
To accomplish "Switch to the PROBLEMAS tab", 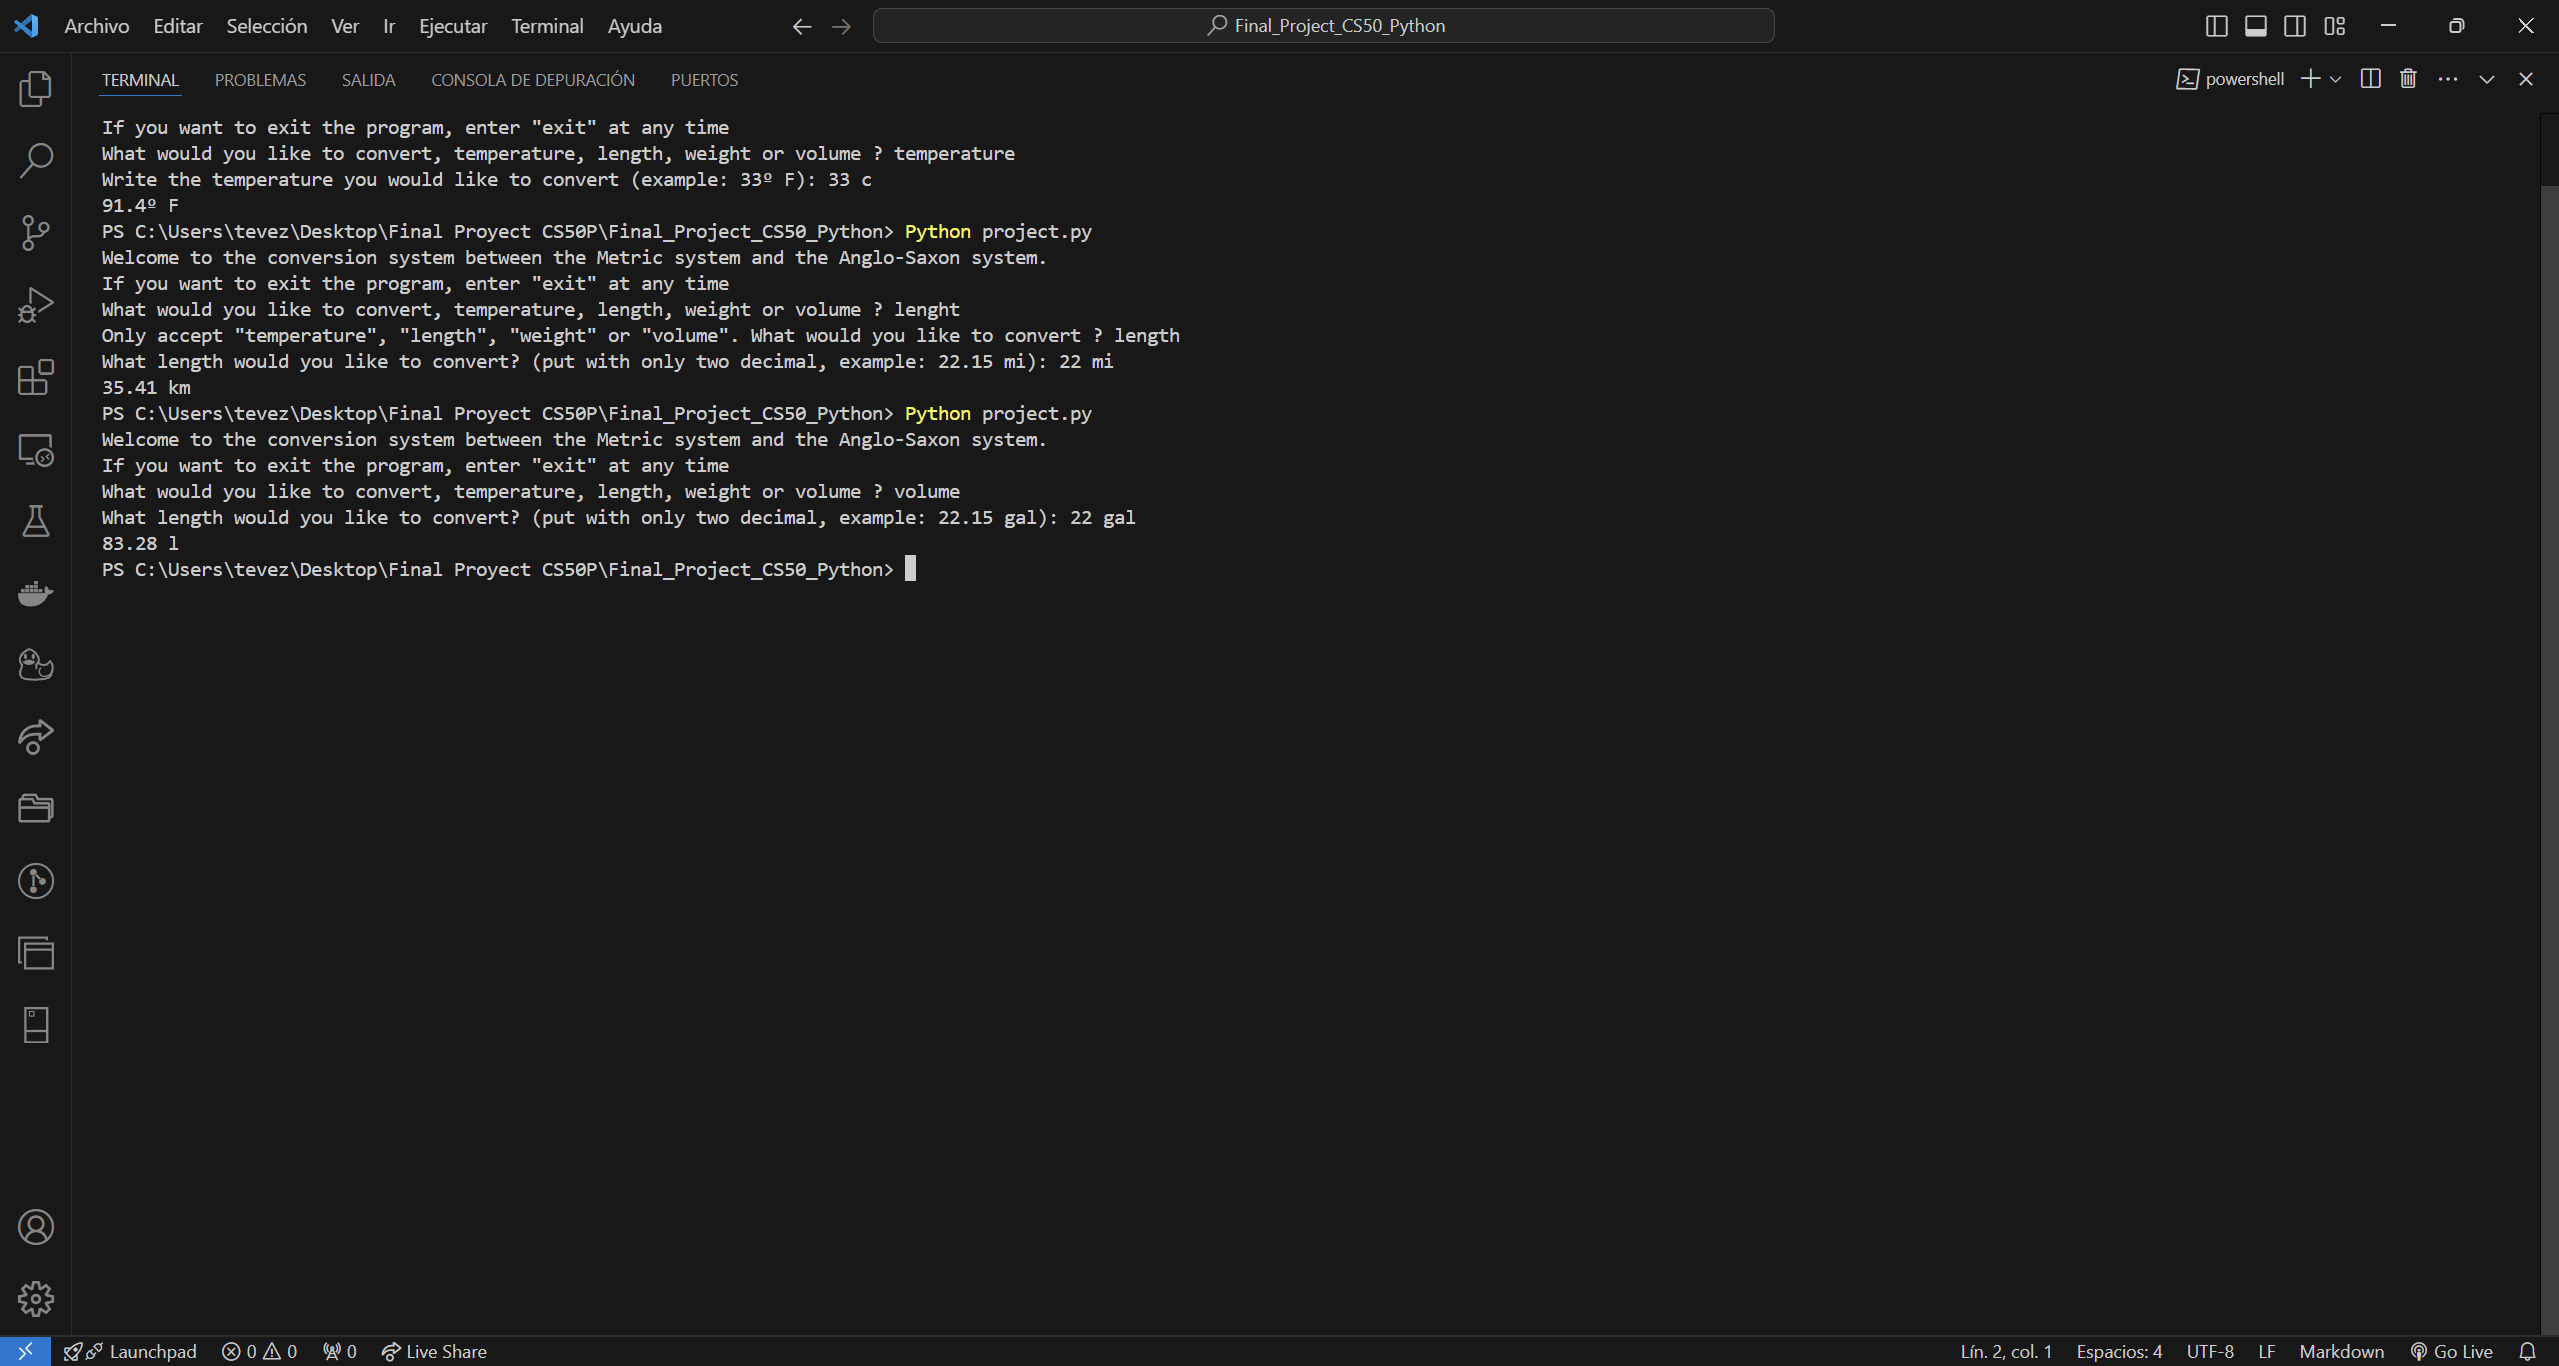I will point(260,80).
